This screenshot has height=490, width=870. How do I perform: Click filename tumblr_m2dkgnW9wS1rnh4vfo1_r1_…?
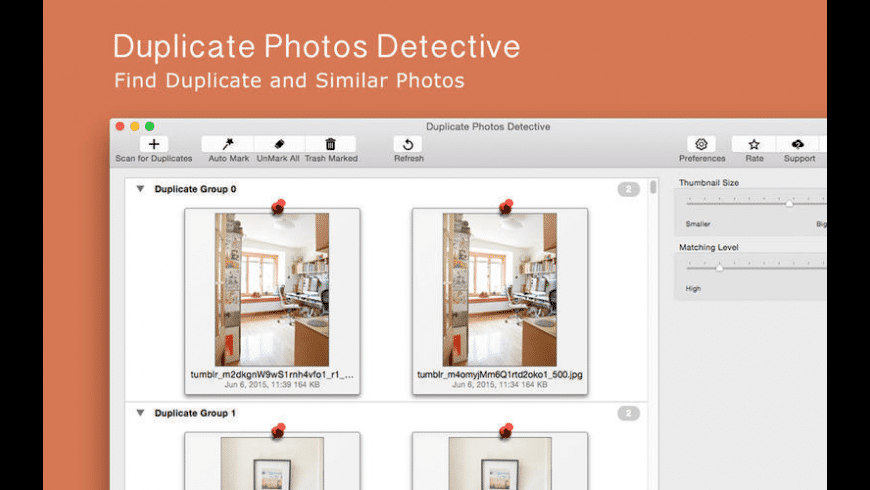272,375
